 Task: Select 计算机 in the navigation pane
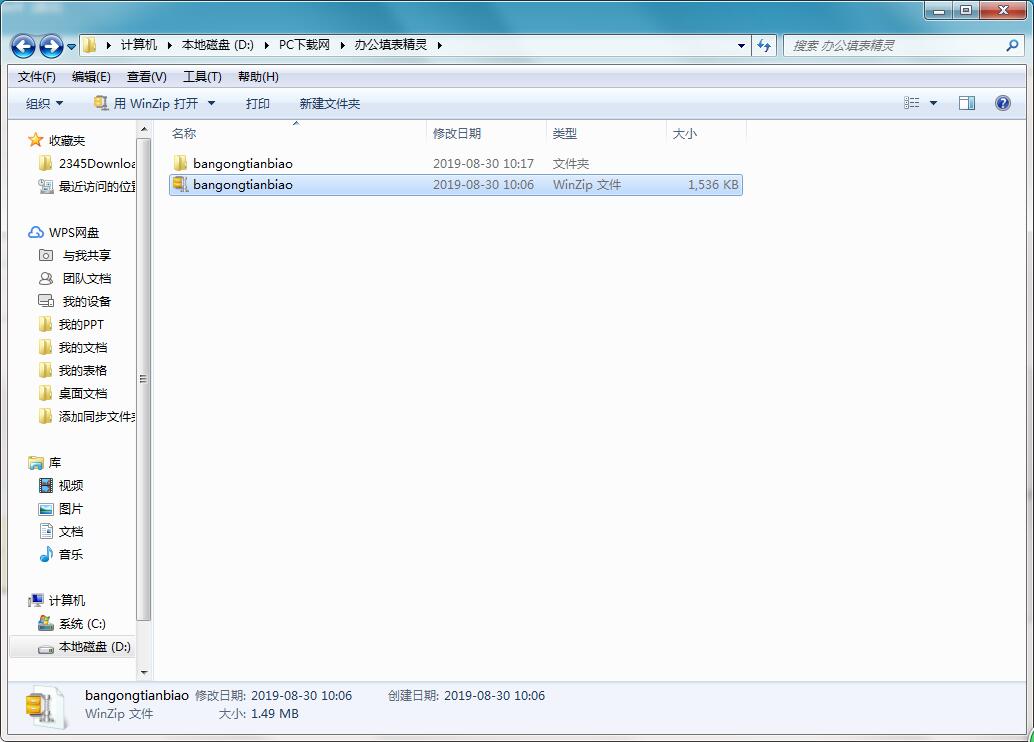[x=57, y=600]
